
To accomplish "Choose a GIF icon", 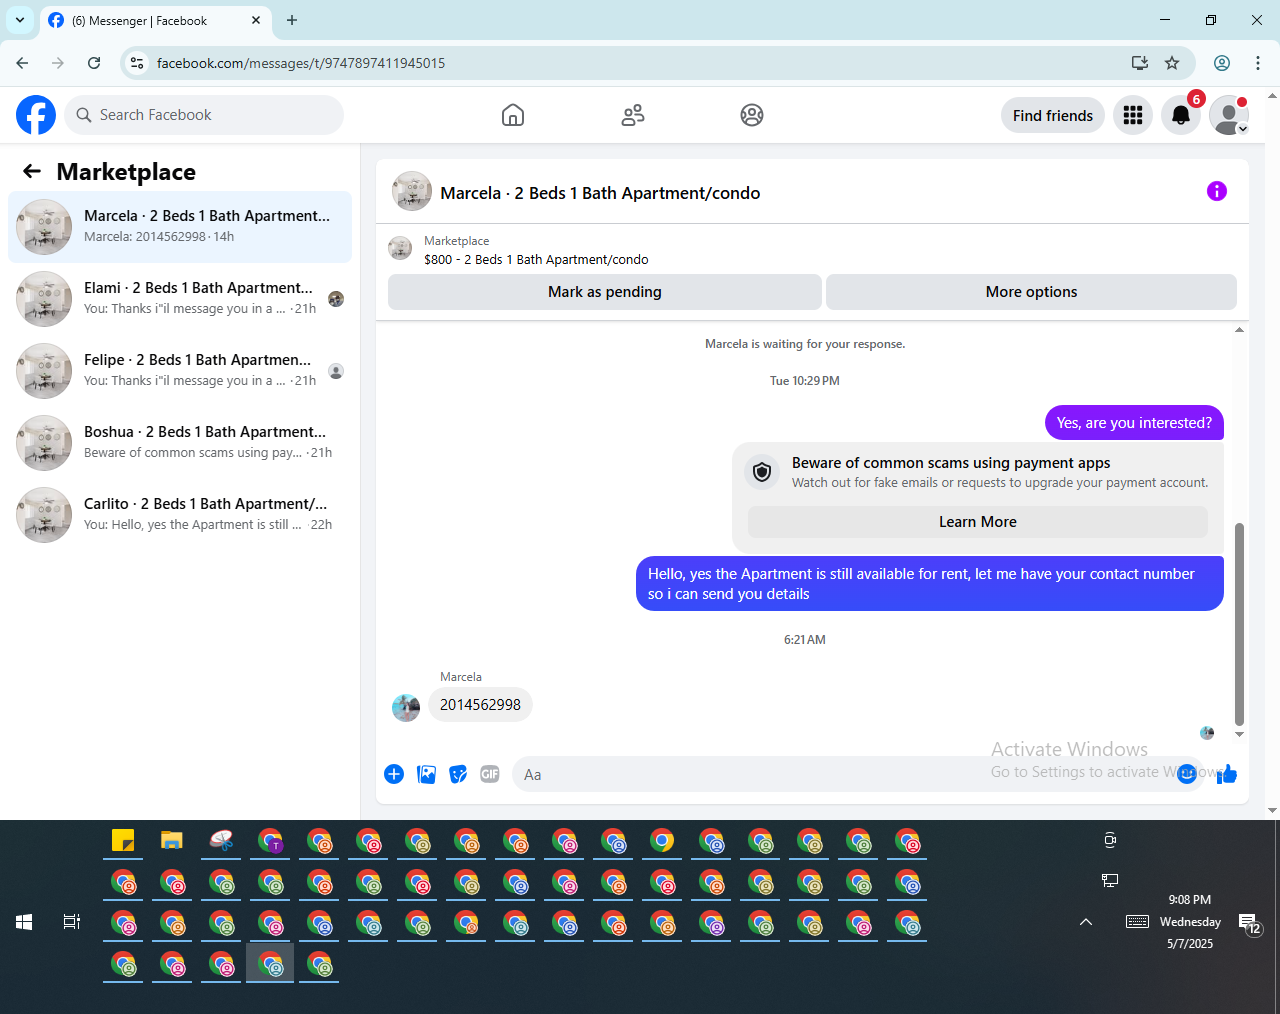I will (x=489, y=774).
